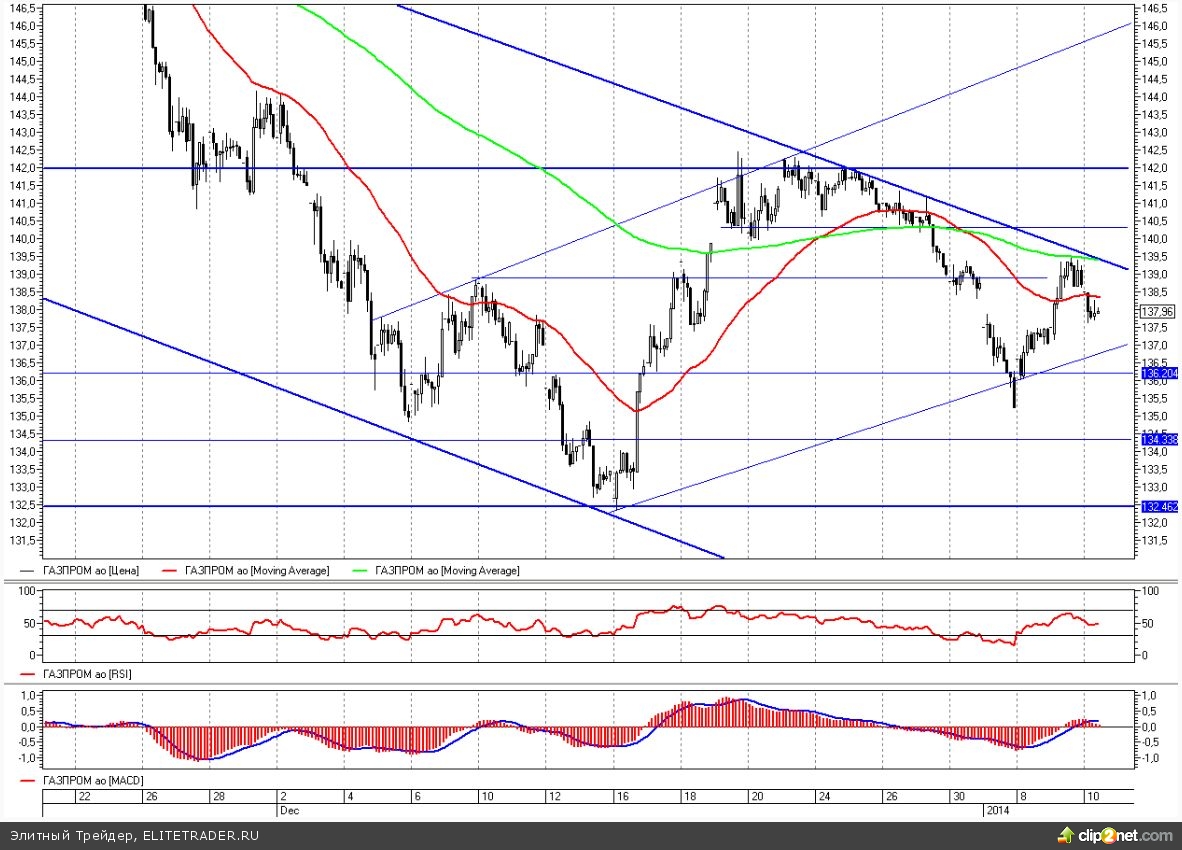Click the 100 label on the right RSI scale
Screen dimensions: 1182x850
pos(1148,592)
